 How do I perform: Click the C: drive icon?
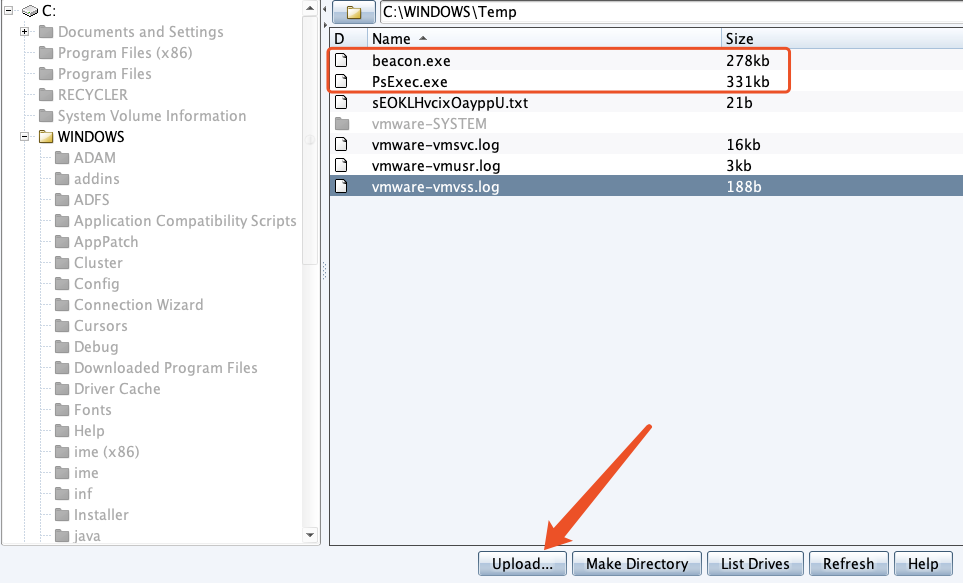click(x=29, y=10)
